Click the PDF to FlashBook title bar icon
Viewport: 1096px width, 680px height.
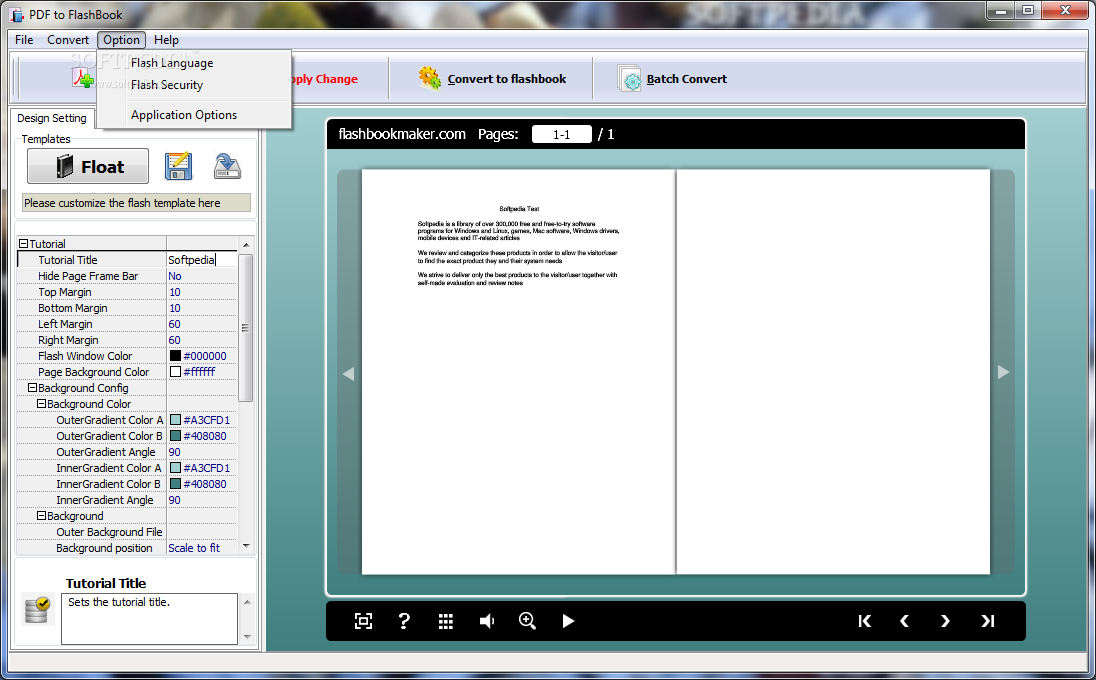point(17,15)
